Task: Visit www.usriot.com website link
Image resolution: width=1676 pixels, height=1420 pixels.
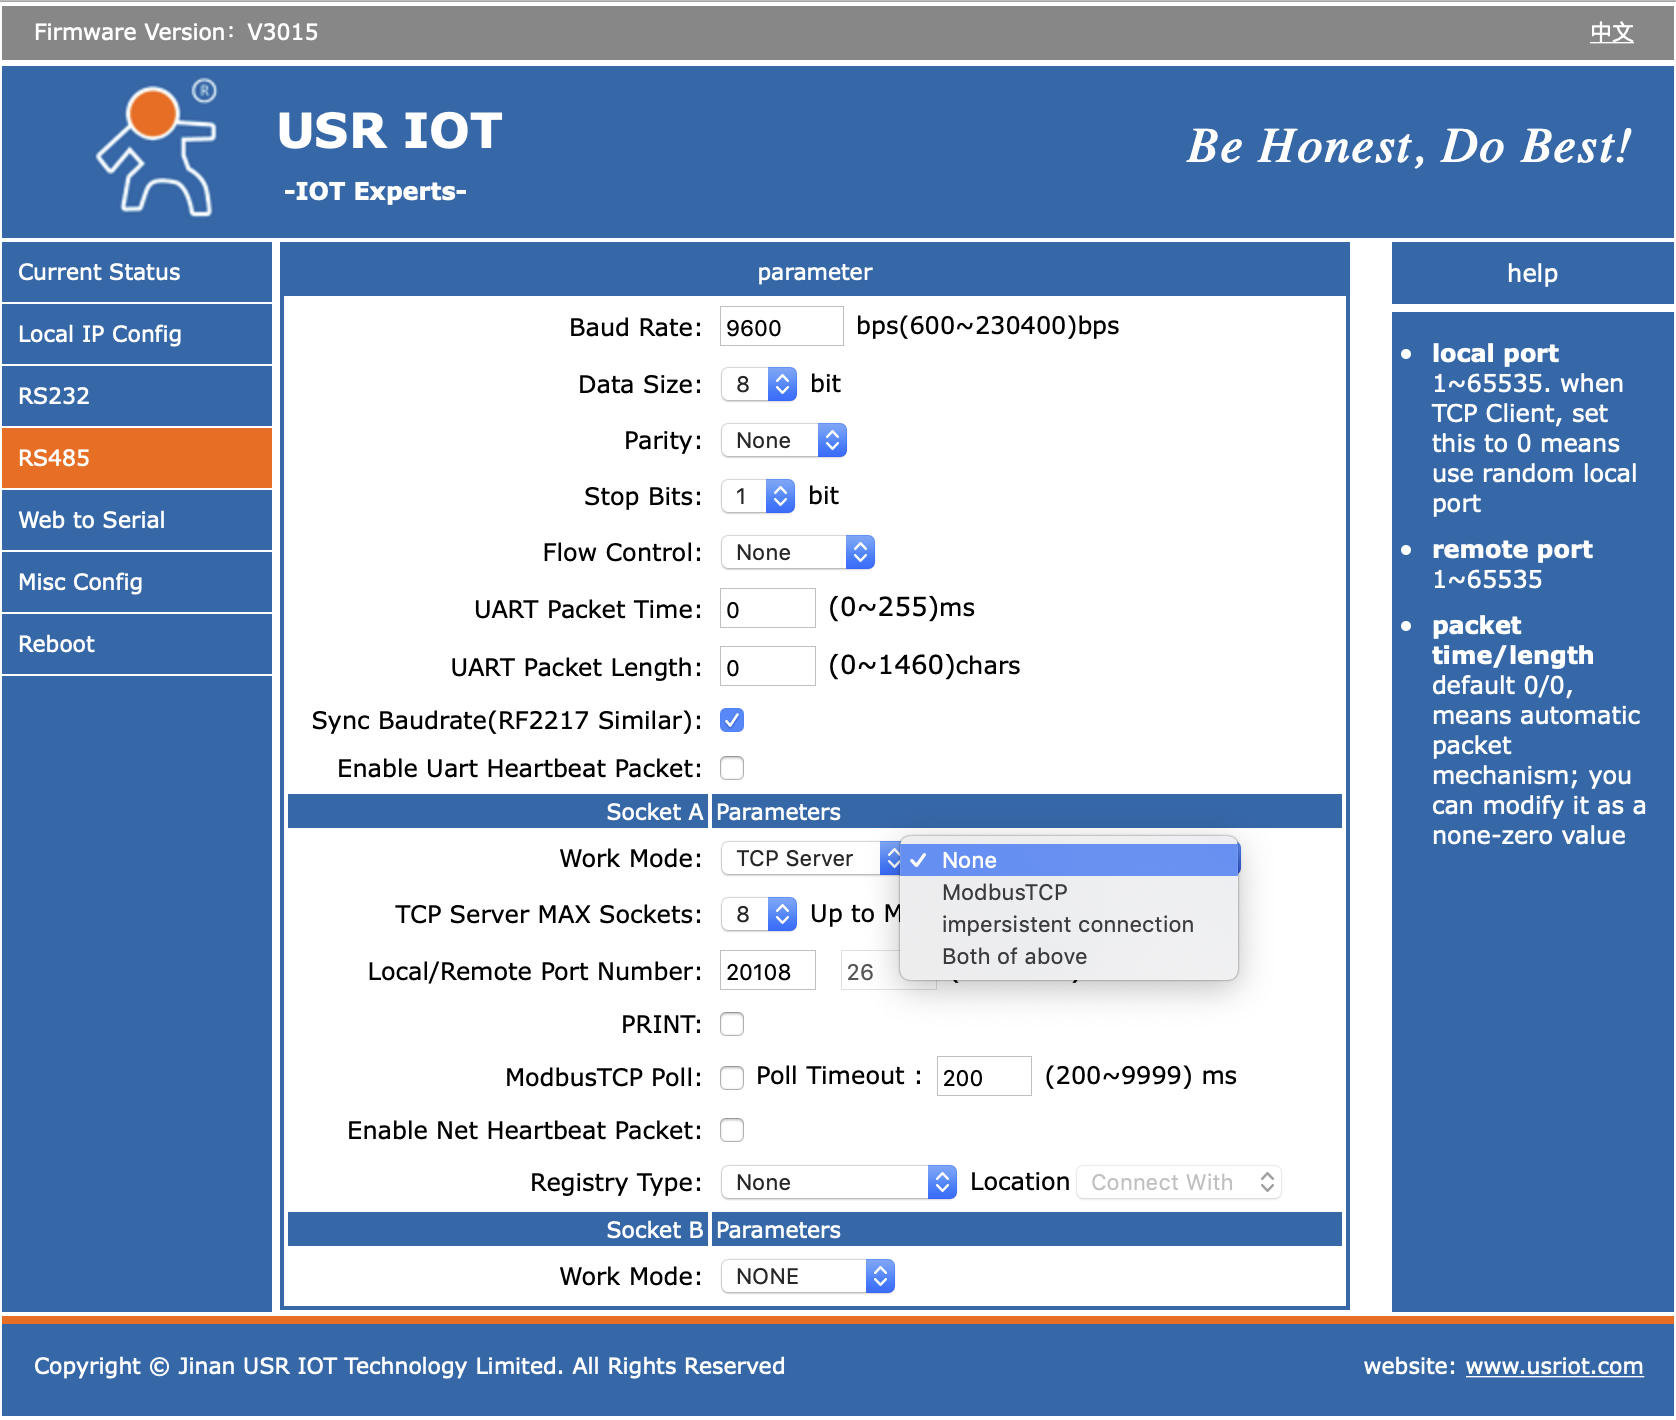Action: coord(1554,1366)
